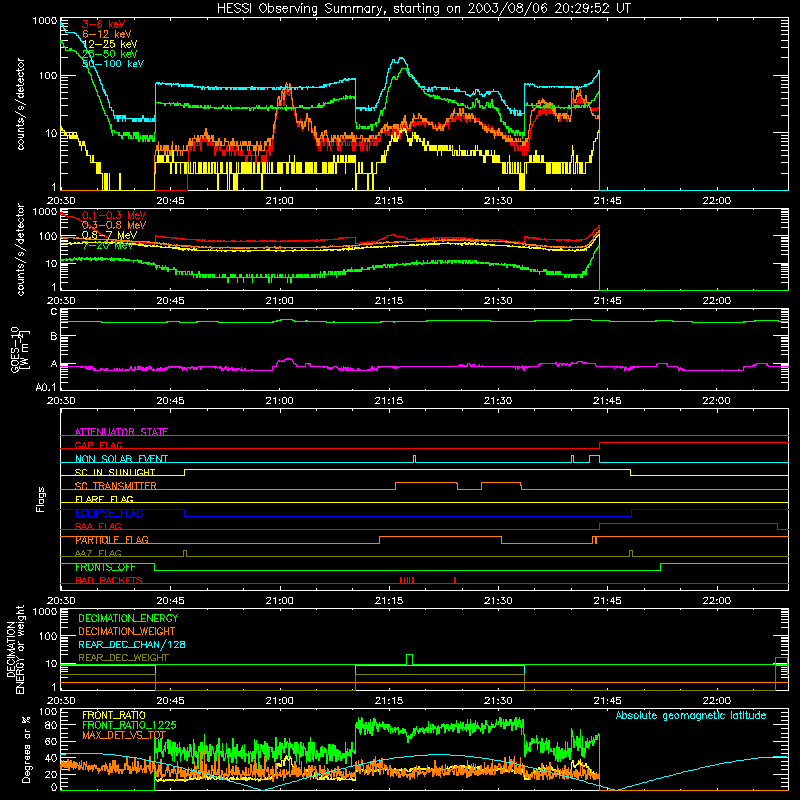Image resolution: width=800 pixels, height=800 pixels.
Task: Select the PARTICLE_FLAG label
Action: tap(112, 540)
